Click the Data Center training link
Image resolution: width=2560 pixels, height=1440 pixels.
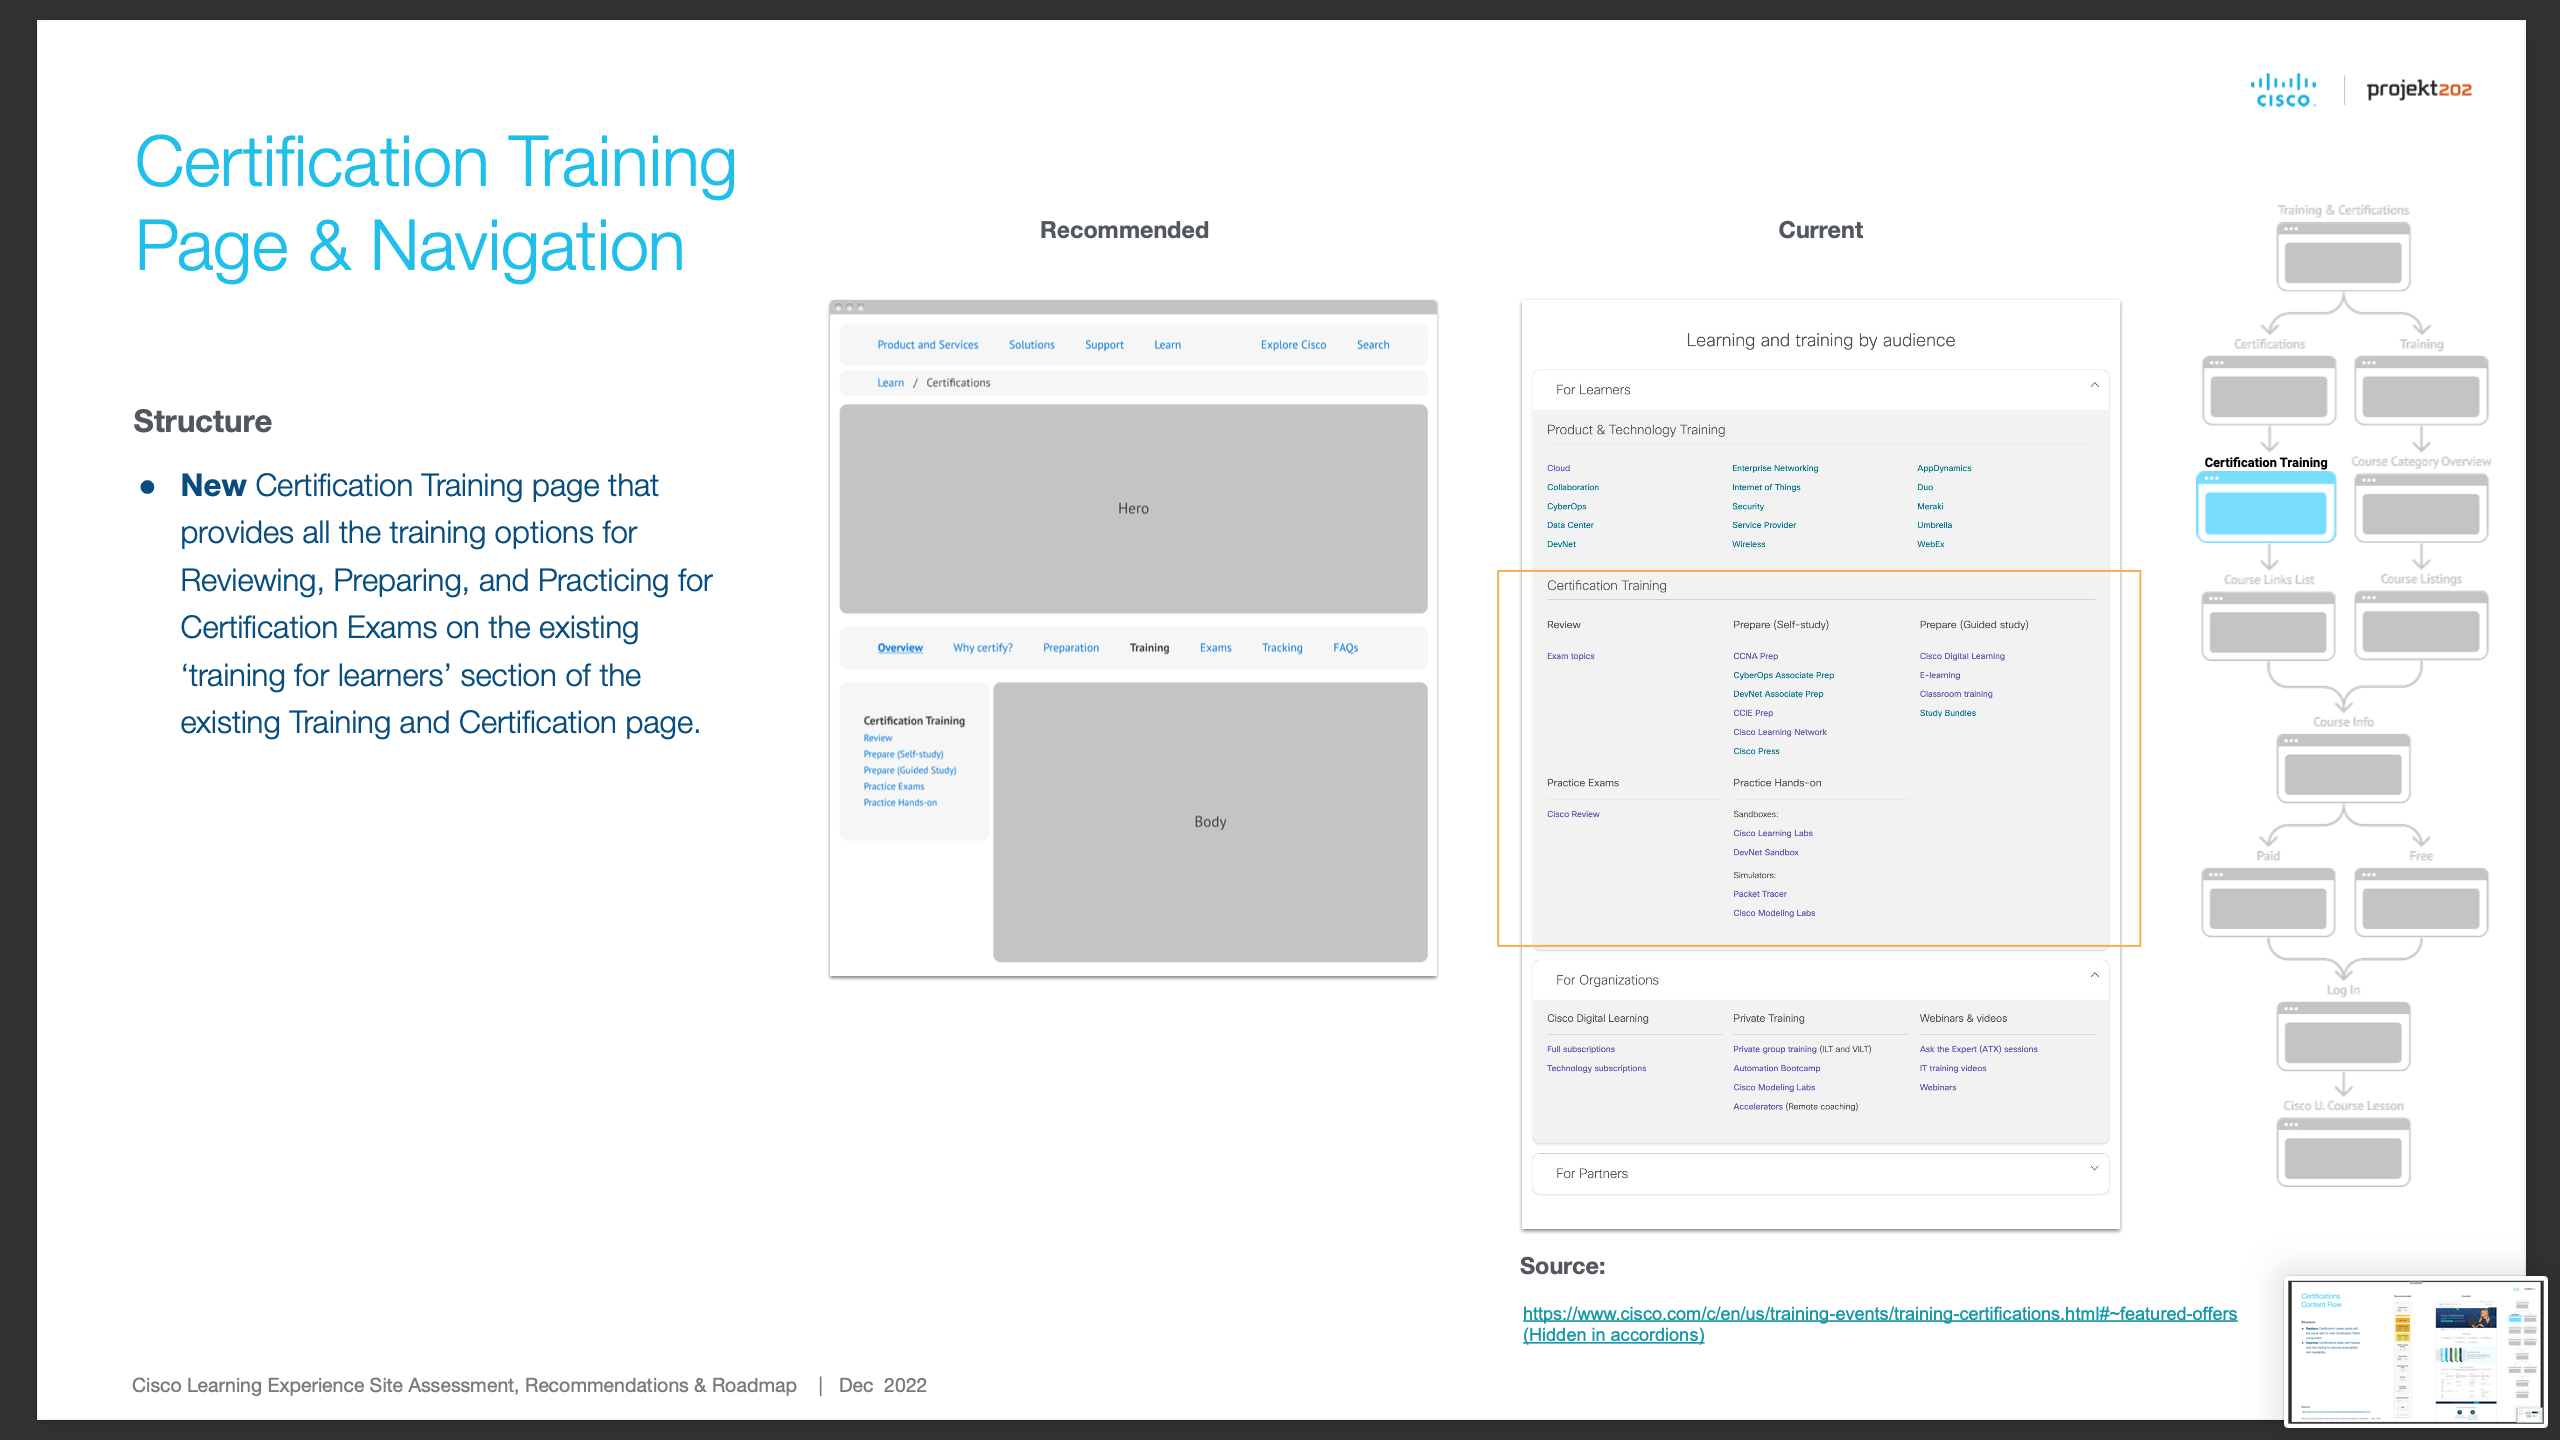[x=1570, y=525]
